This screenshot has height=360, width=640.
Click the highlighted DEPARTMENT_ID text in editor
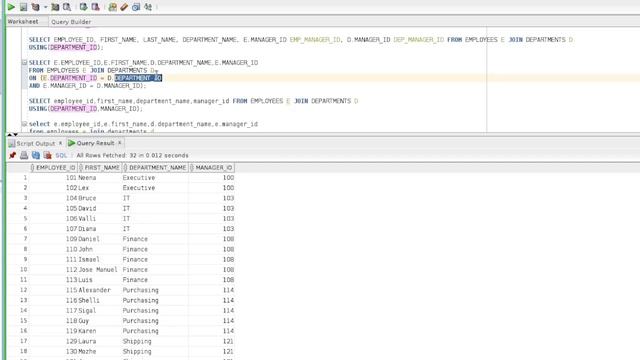[x=138, y=78]
